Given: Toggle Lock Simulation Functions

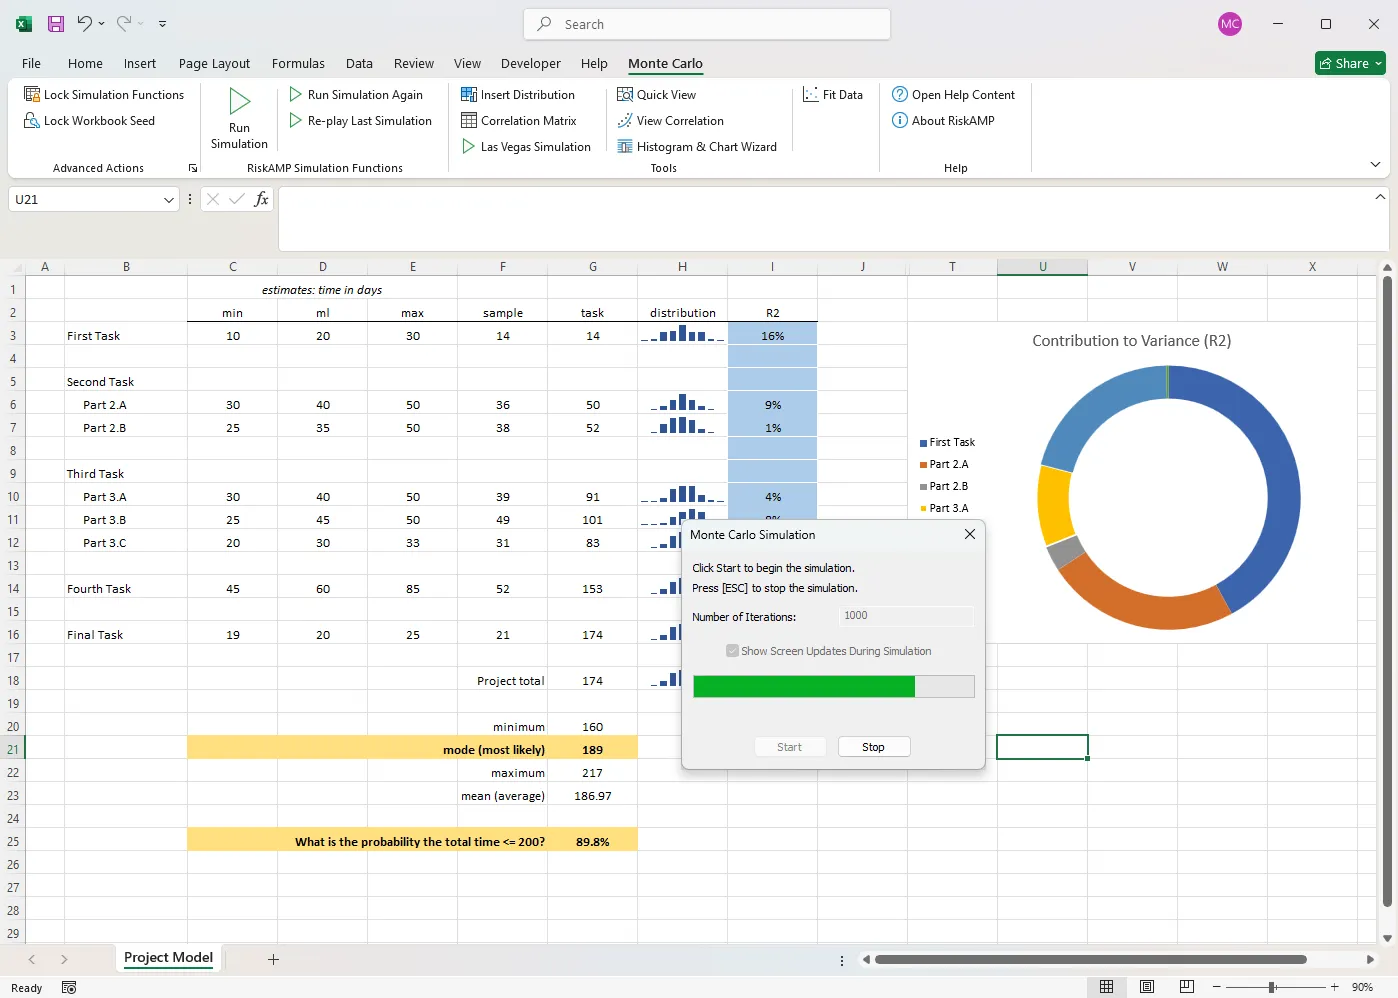Looking at the screenshot, I should pos(104,94).
